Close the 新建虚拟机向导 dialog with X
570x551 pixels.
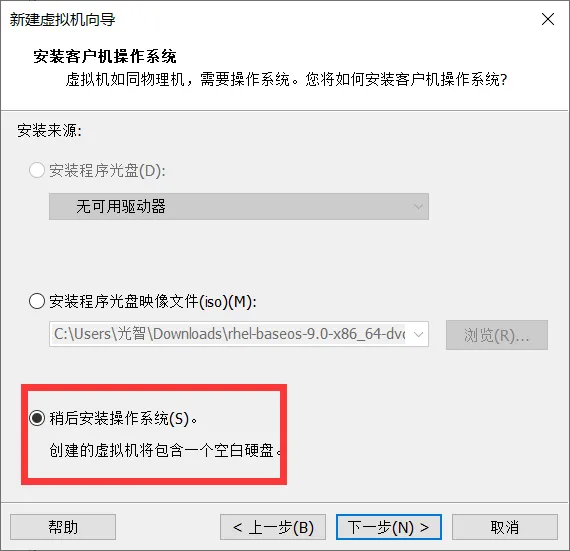547,19
